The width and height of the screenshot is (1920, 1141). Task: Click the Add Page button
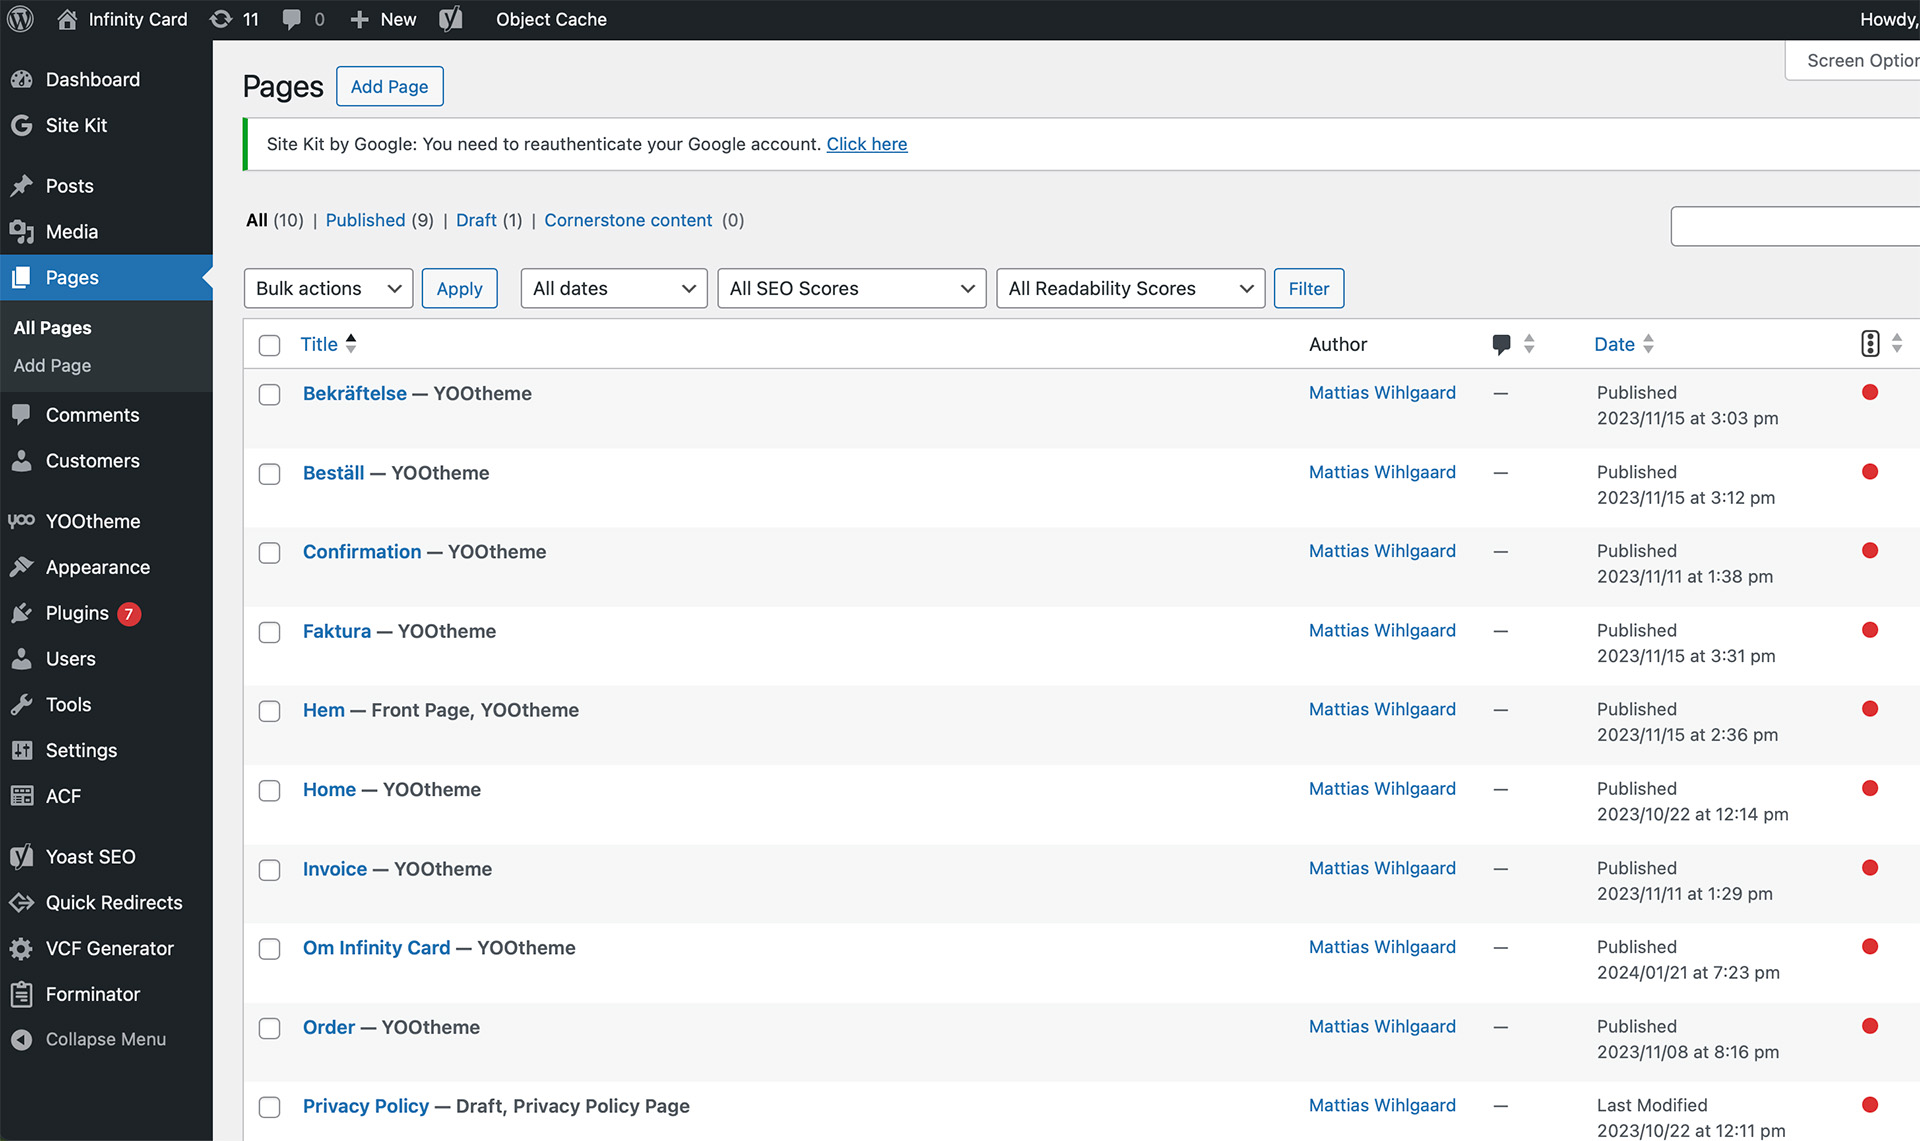(389, 86)
